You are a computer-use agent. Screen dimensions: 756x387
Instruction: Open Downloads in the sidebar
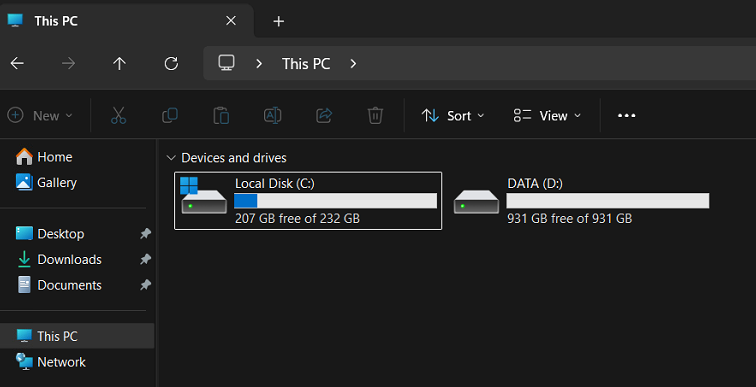(x=69, y=259)
